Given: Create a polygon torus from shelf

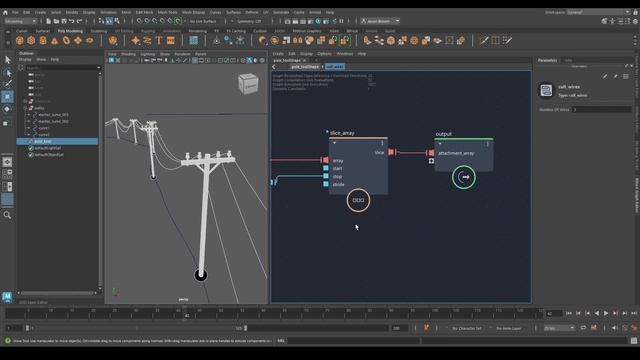Looking at the screenshot, I should [x=66, y=40].
